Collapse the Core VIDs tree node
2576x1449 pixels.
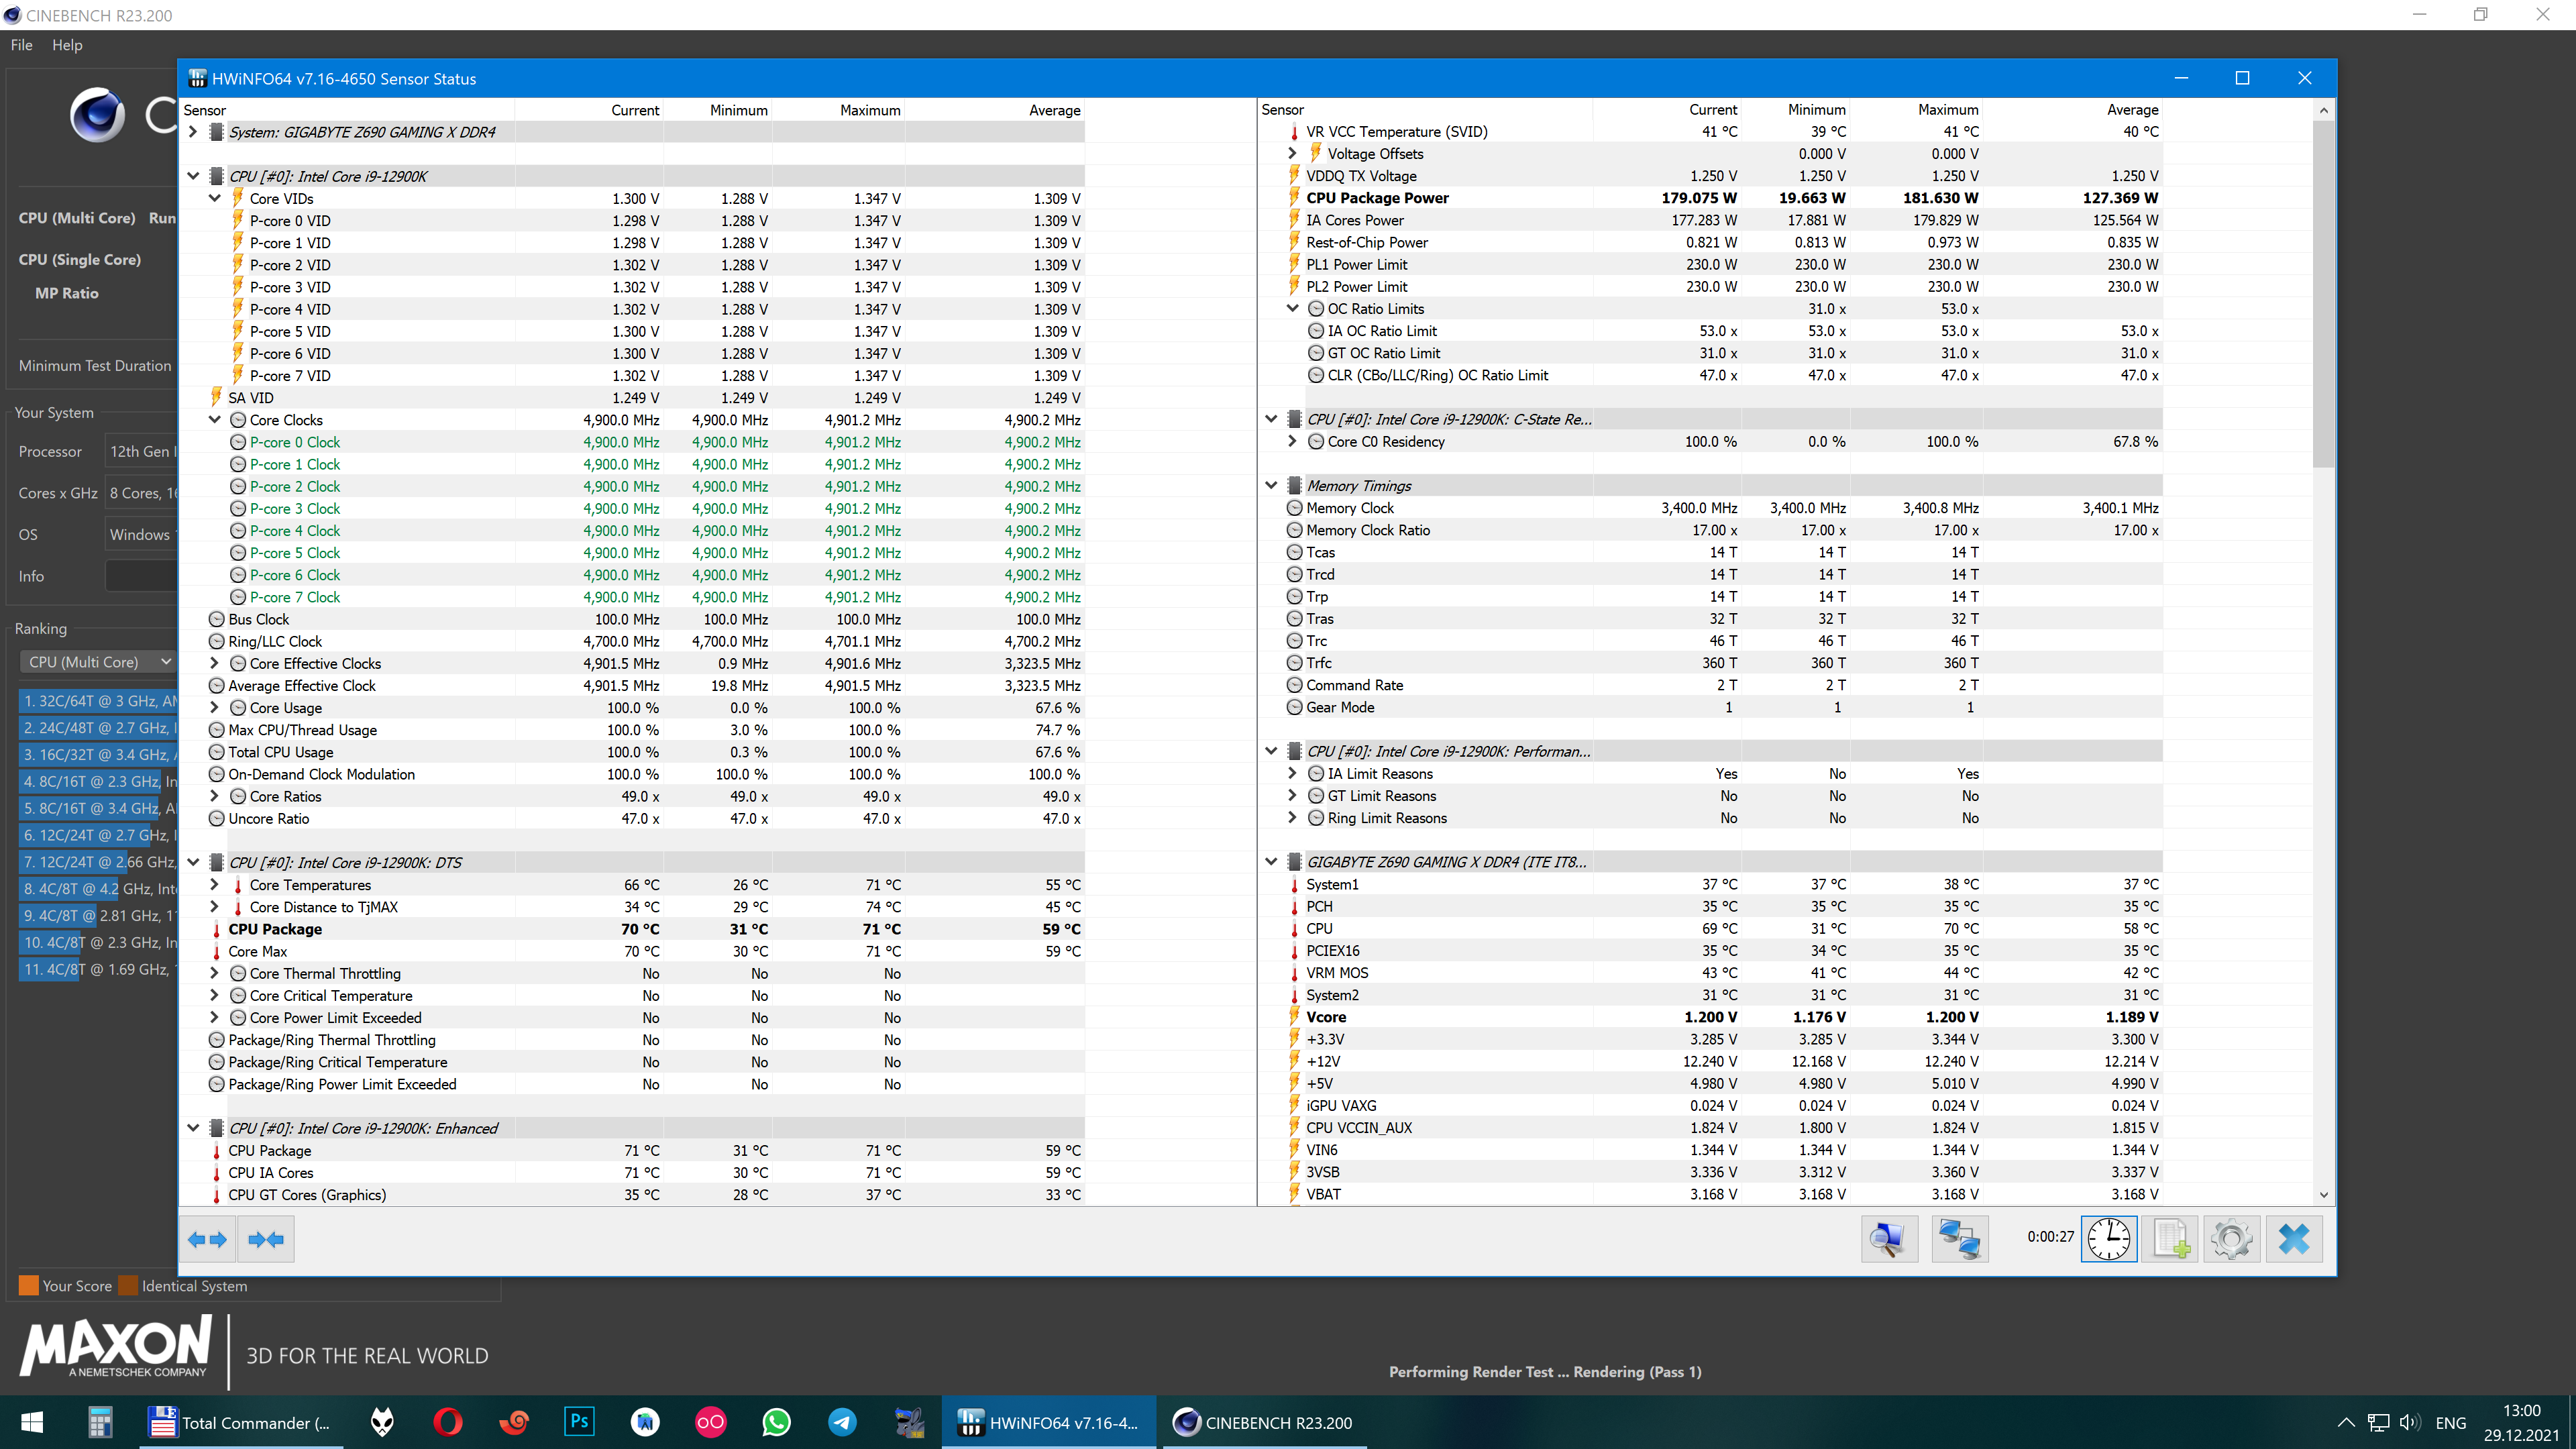[214, 198]
